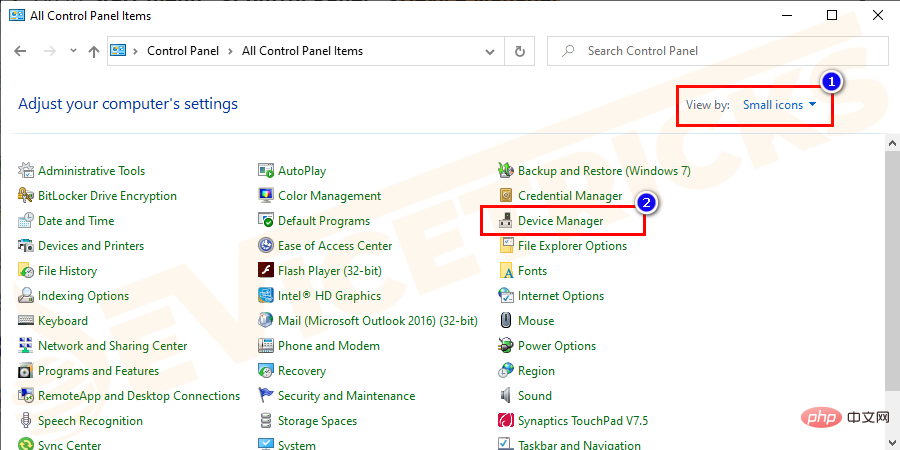Click the Control Panel address bar icon
This screenshot has width=900, height=450.
118,51
